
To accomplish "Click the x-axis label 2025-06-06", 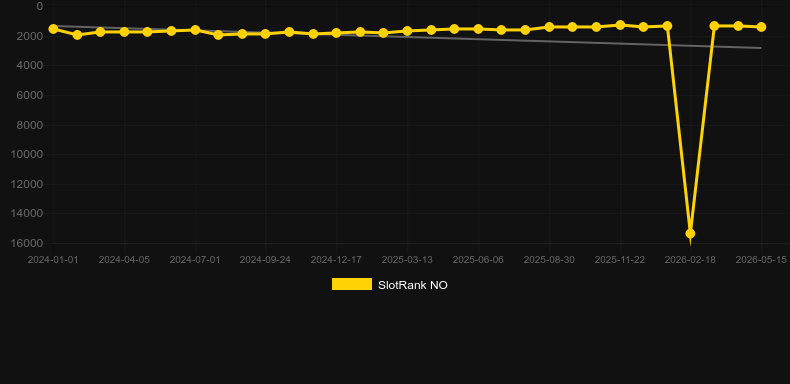I will [478, 260].
